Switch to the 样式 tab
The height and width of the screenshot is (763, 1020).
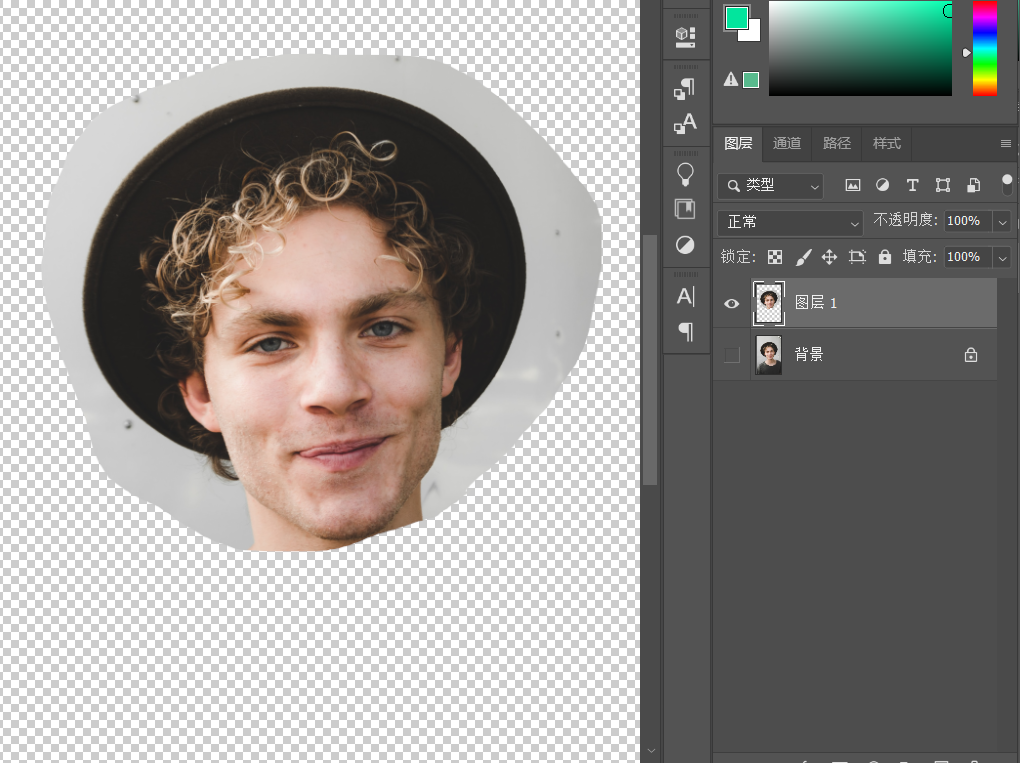pos(887,143)
